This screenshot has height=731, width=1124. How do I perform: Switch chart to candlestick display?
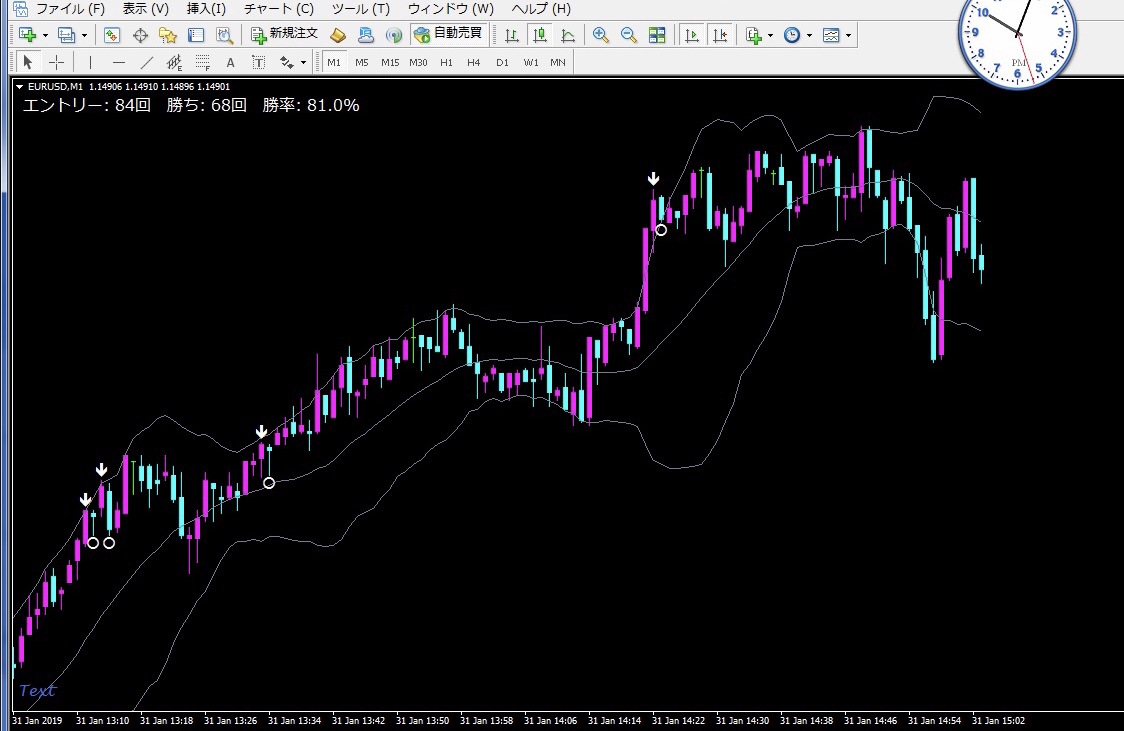[540, 35]
